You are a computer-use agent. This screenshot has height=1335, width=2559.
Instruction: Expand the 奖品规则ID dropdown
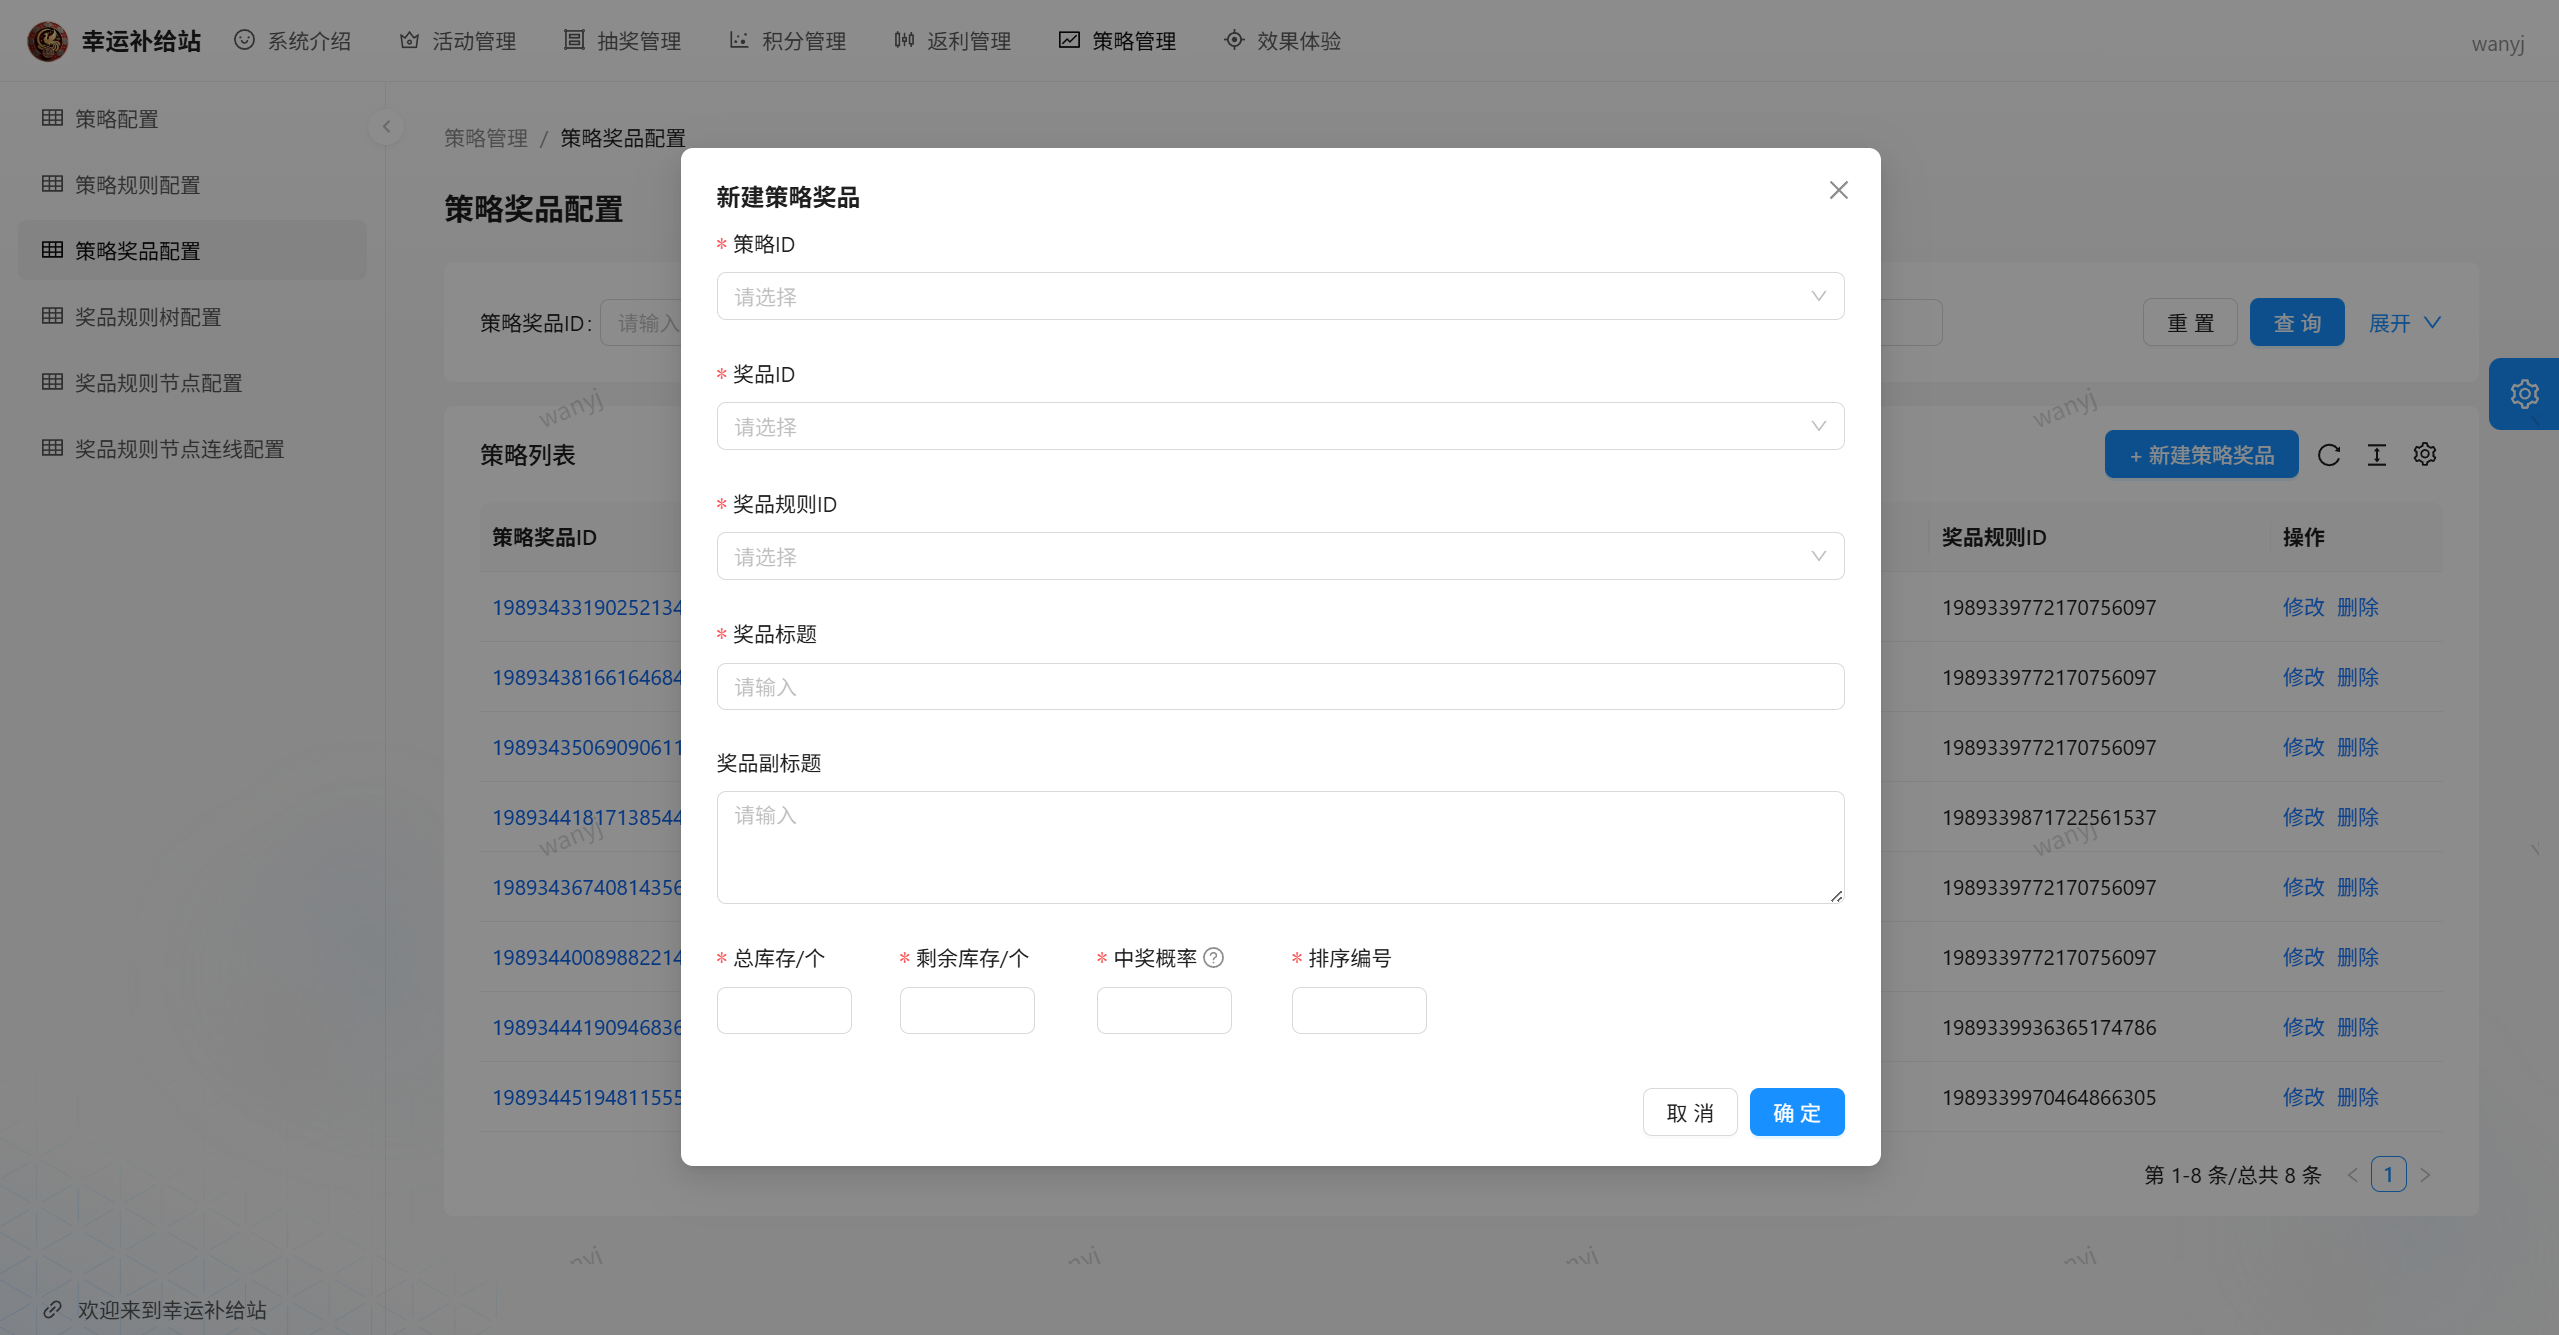click(x=1280, y=556)
